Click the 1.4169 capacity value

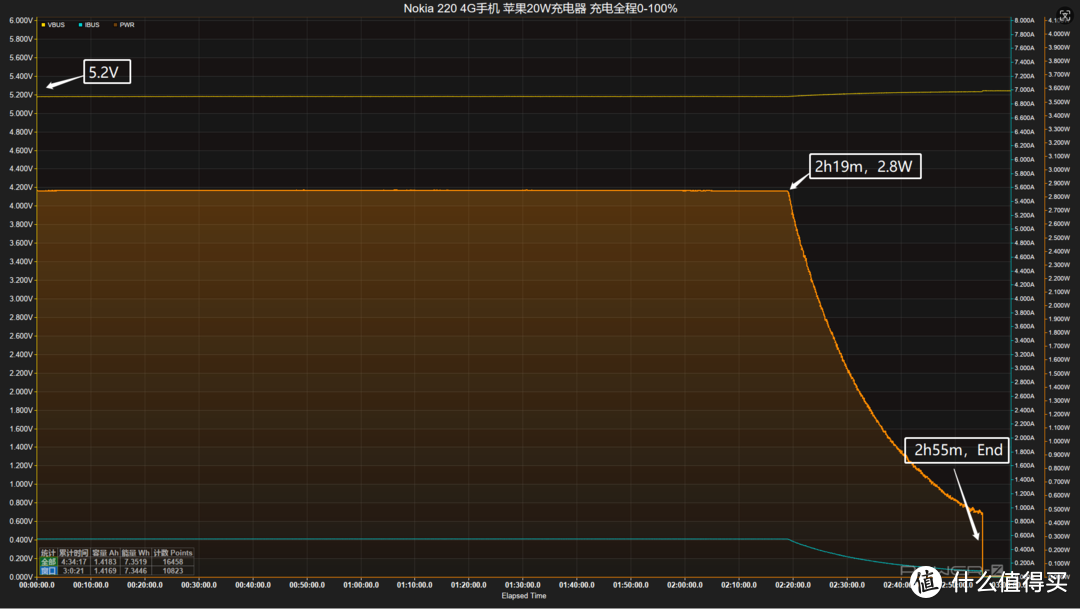click(105, 571)
